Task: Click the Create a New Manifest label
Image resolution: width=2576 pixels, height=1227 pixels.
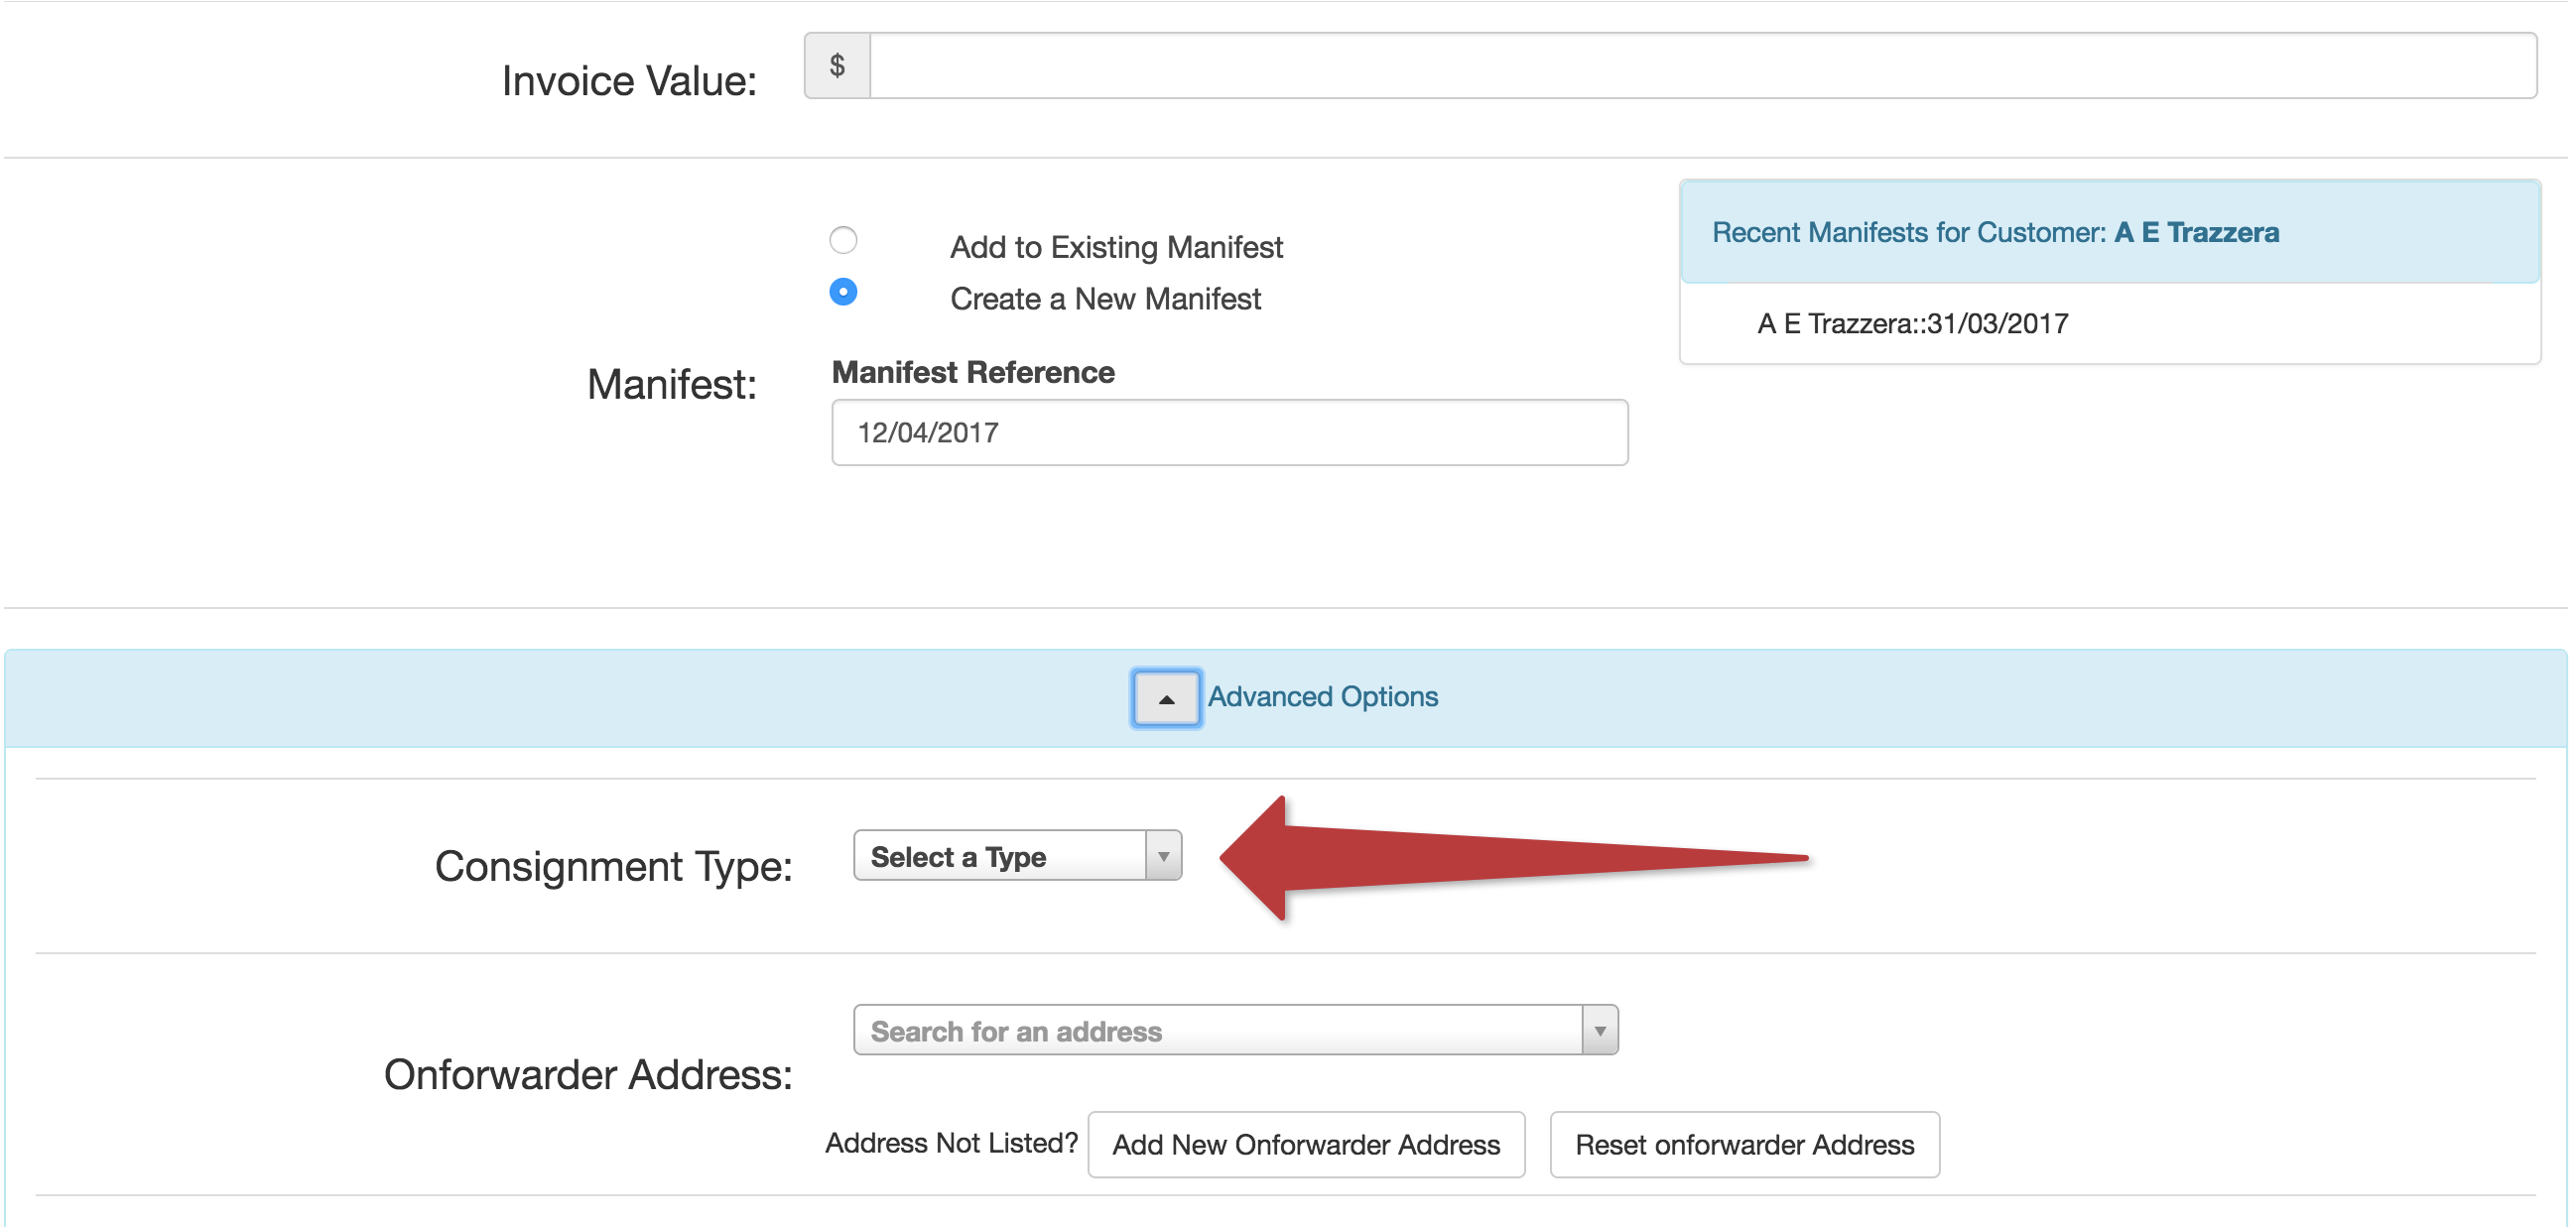Action: coord(1104,298)
